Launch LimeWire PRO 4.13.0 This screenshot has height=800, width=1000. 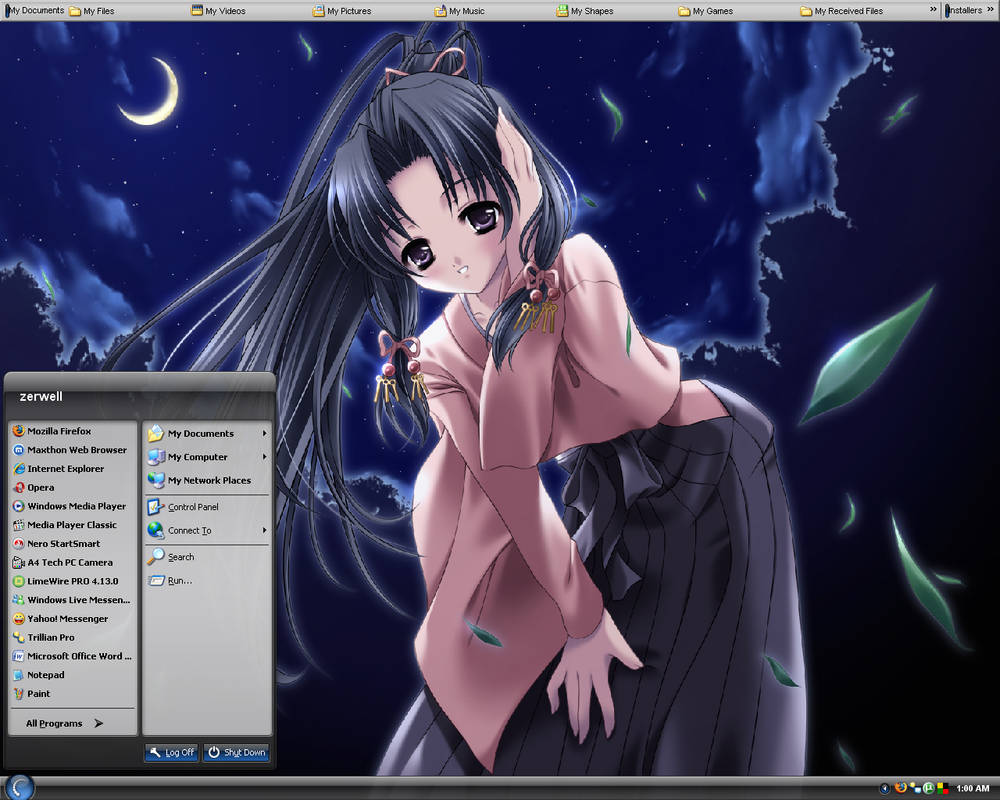73,581
